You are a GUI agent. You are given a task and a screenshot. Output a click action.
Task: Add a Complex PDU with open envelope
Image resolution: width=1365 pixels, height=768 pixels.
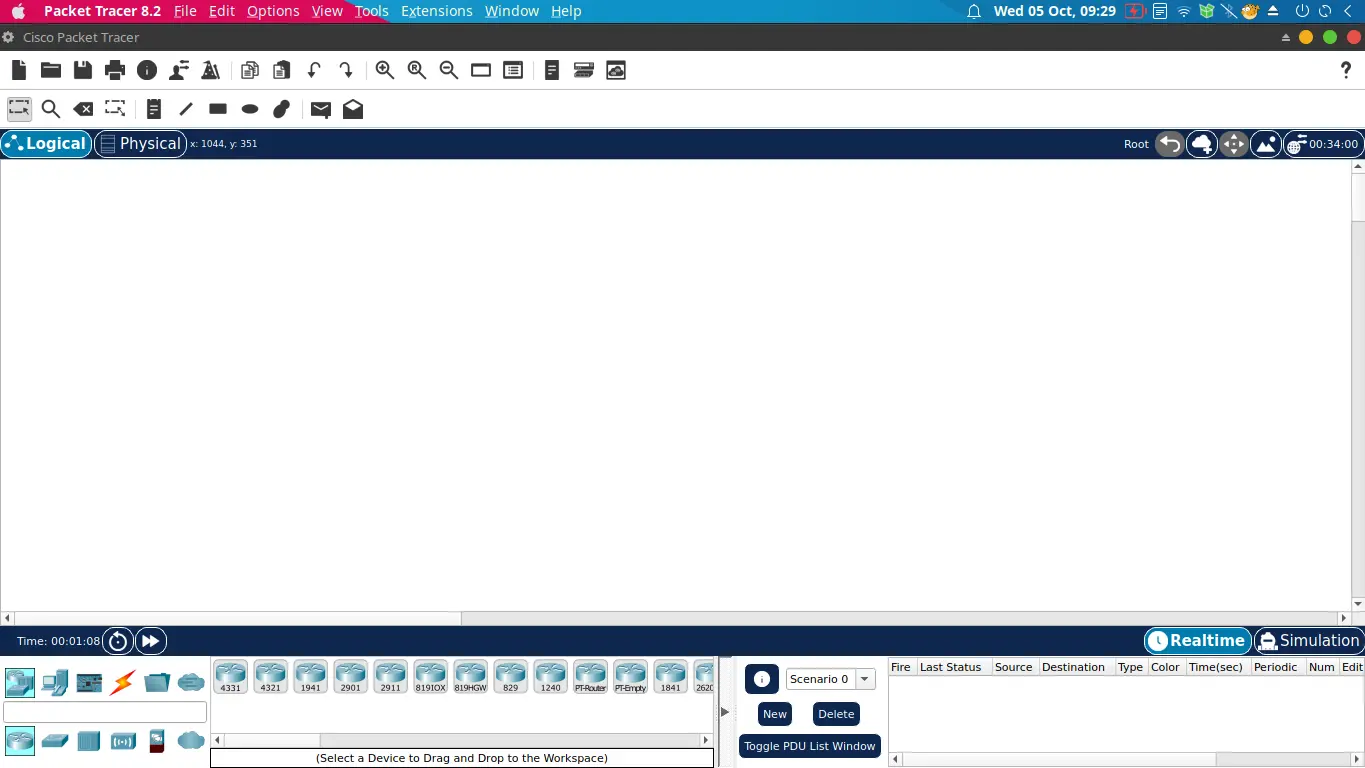[x=353, y=109]
